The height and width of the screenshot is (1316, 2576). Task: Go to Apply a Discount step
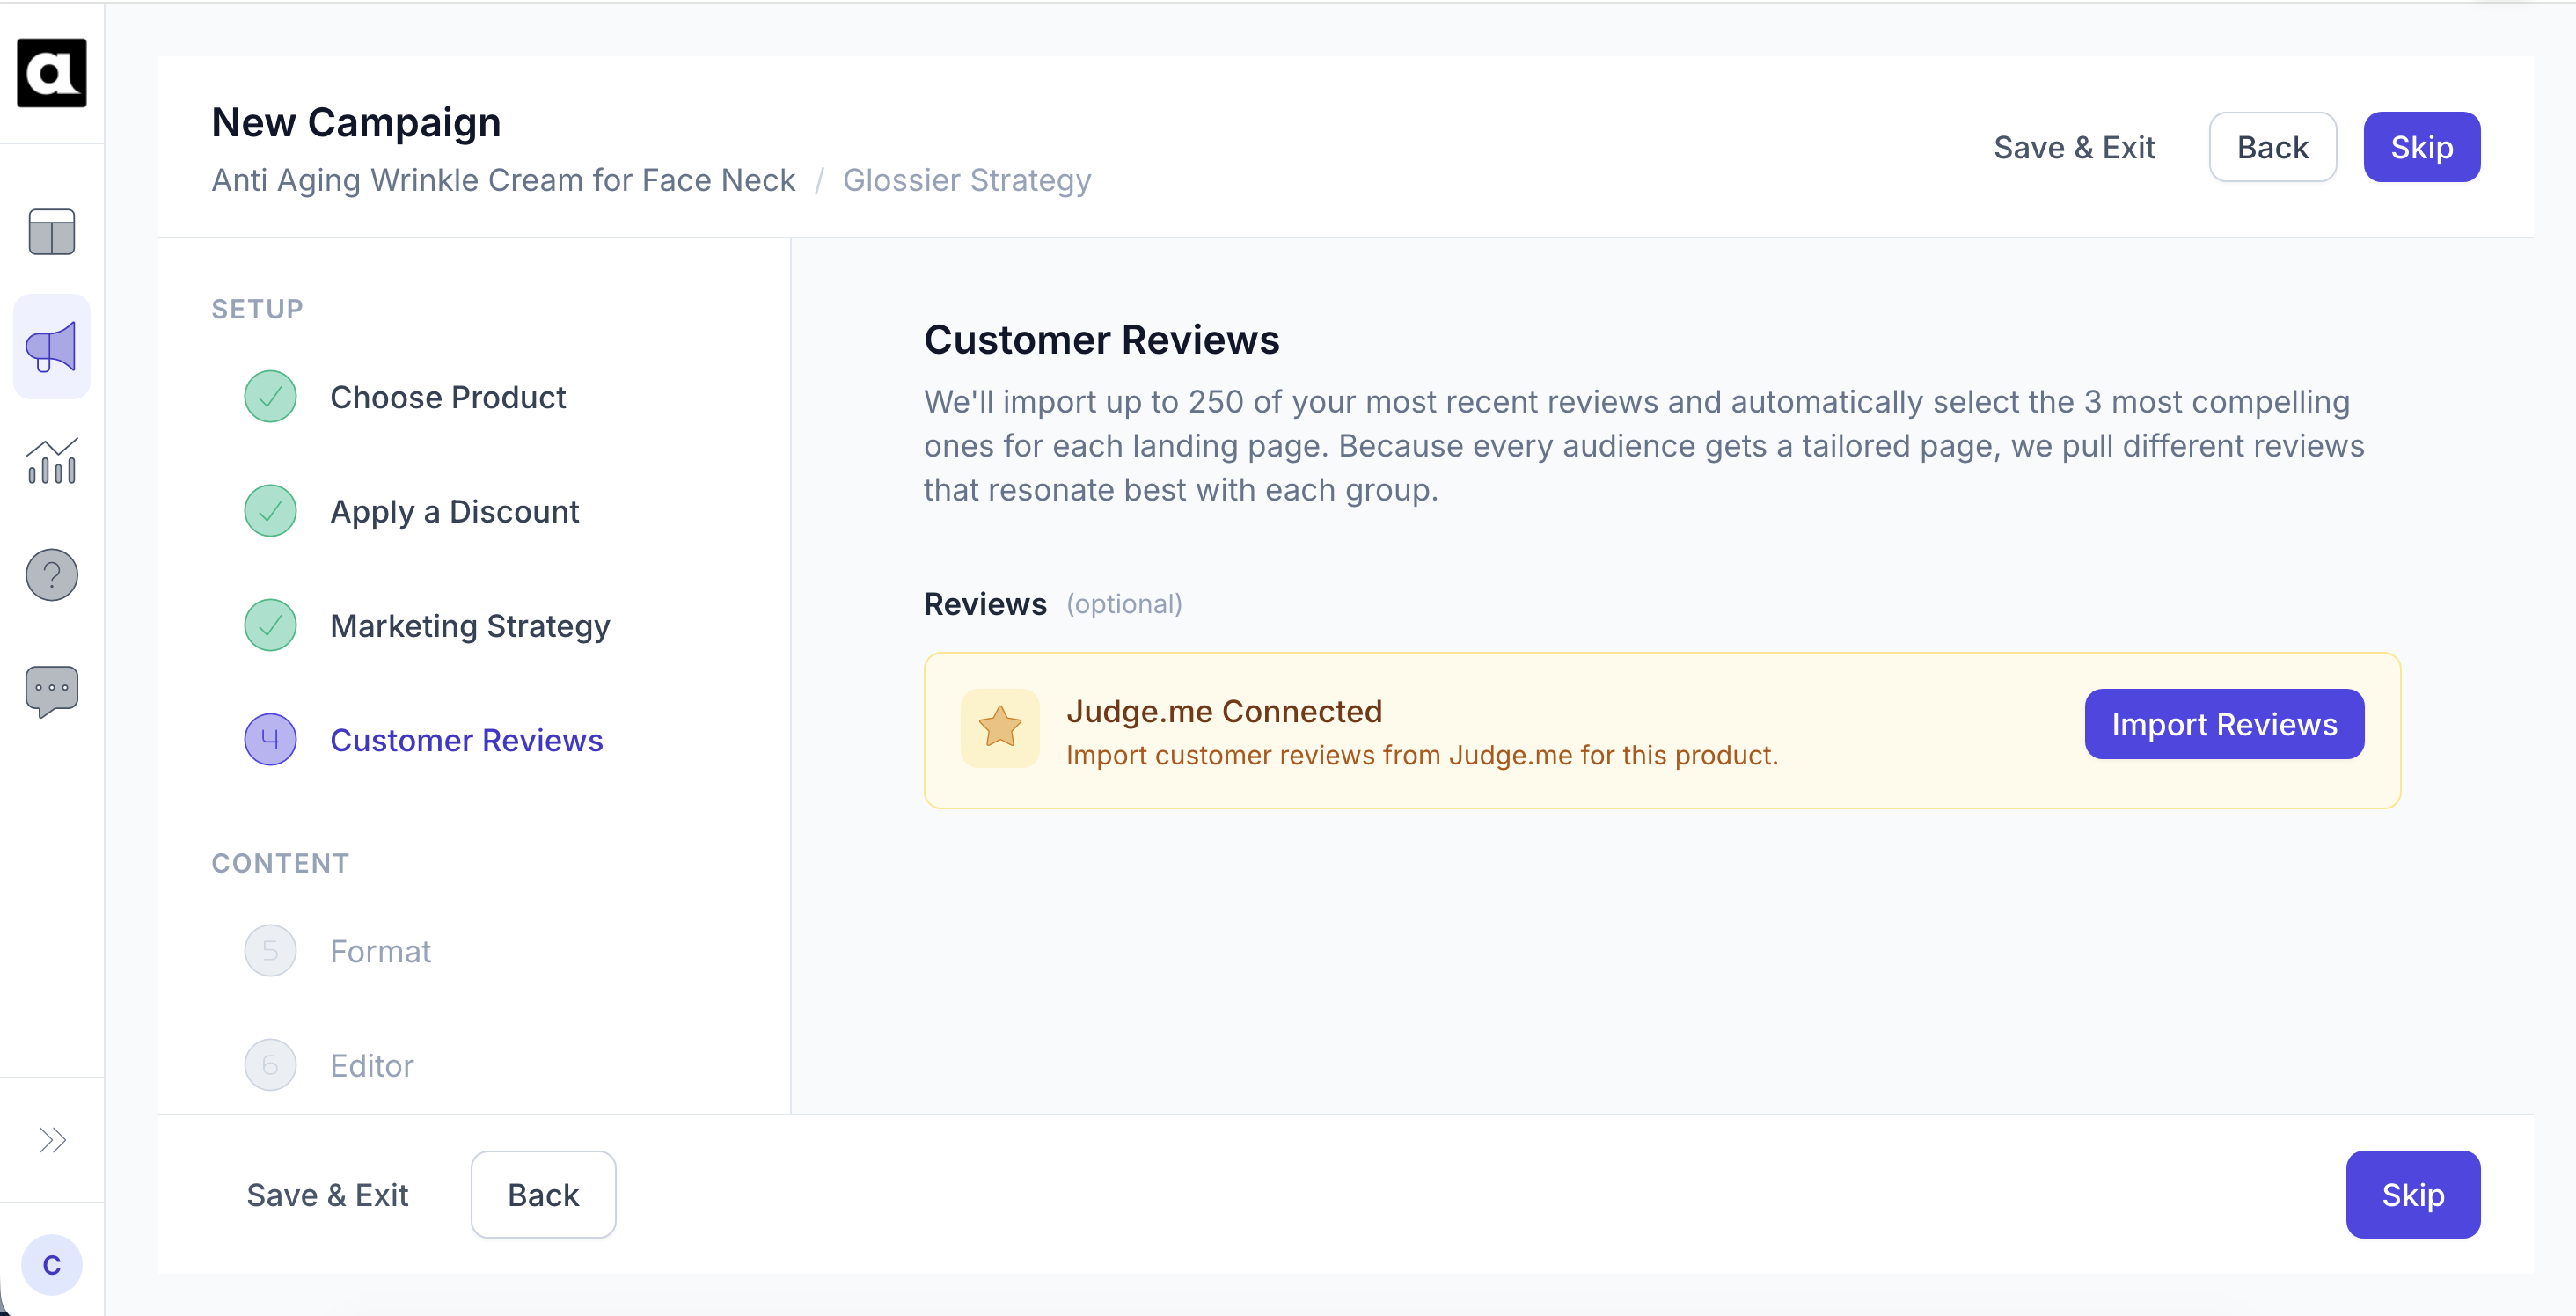tap(454, 511)
